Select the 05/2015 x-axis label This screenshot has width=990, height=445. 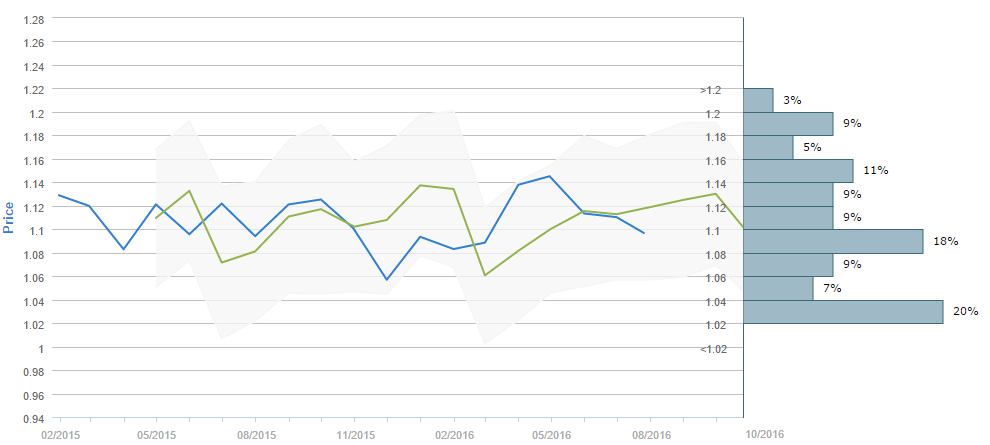157,434
